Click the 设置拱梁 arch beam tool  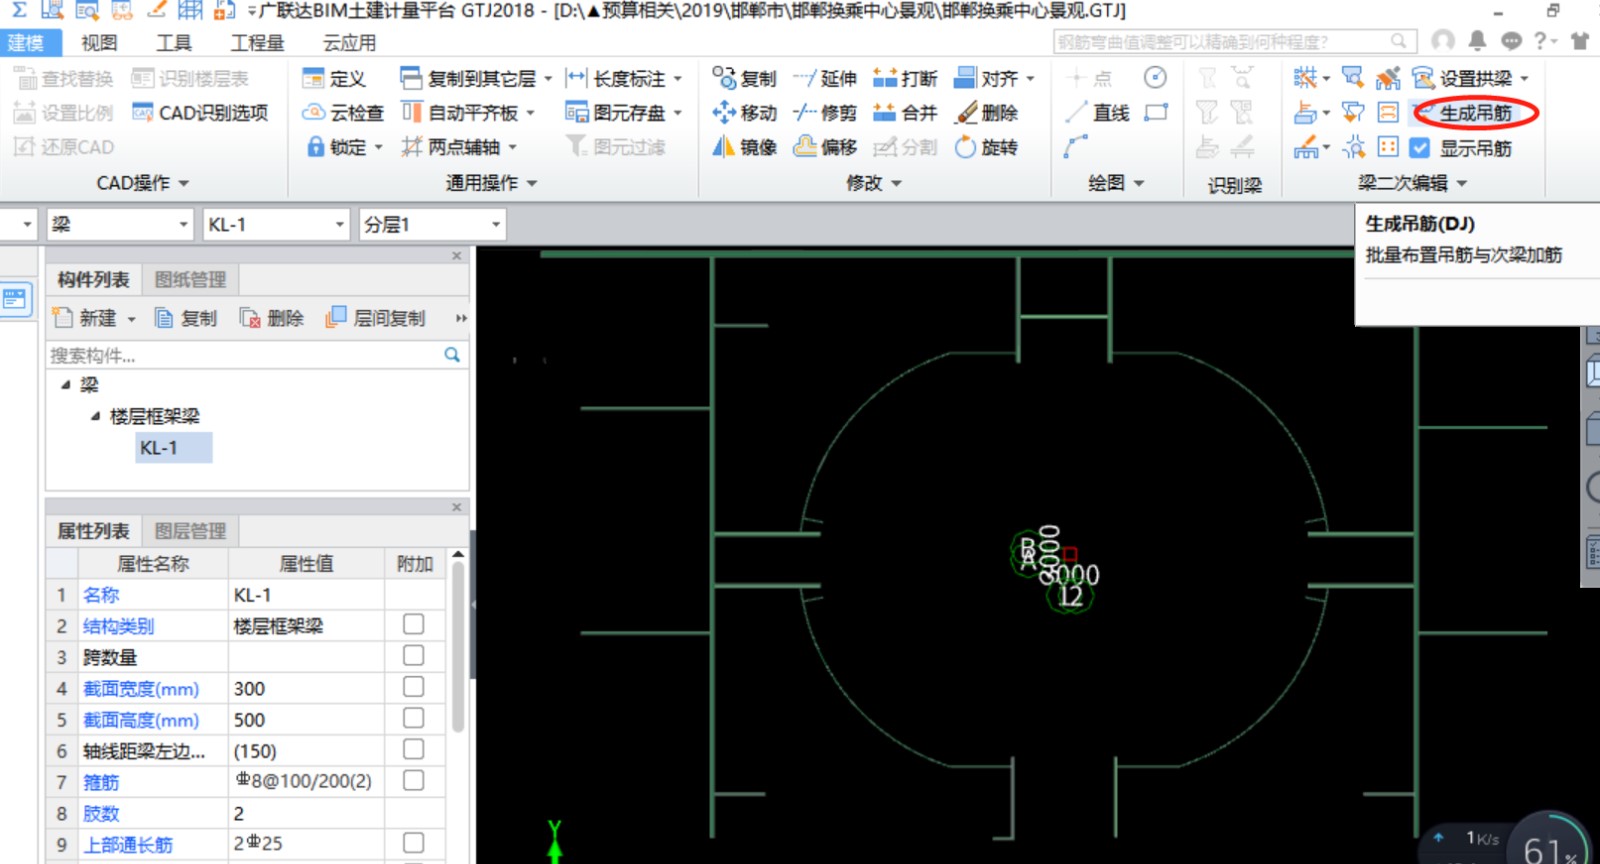point(1471,78)
